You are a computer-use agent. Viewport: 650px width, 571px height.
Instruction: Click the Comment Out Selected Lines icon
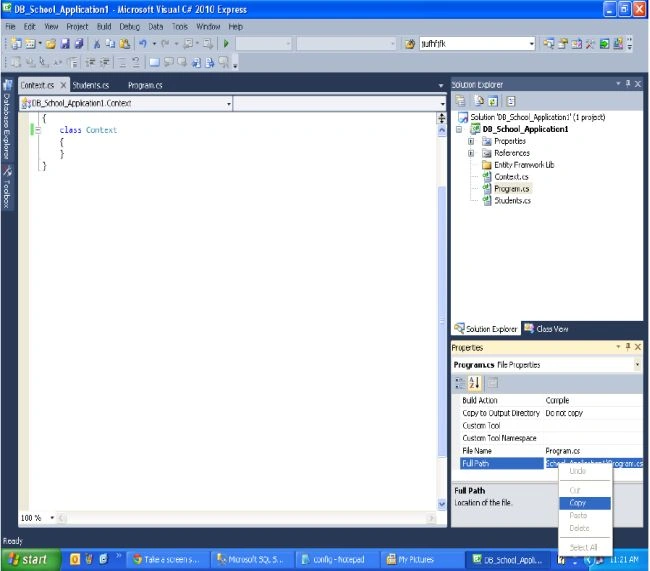pyautogui.click(x=122, y=63)
